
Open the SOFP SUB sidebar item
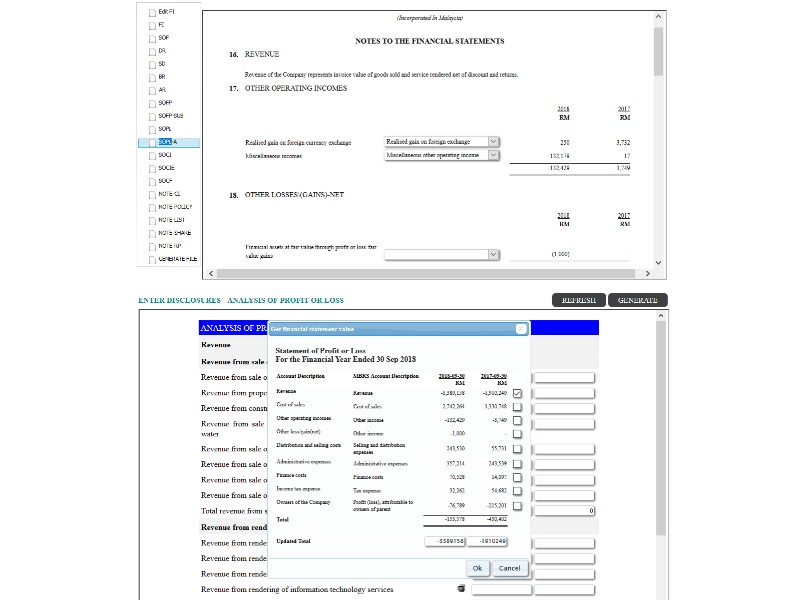170,115
